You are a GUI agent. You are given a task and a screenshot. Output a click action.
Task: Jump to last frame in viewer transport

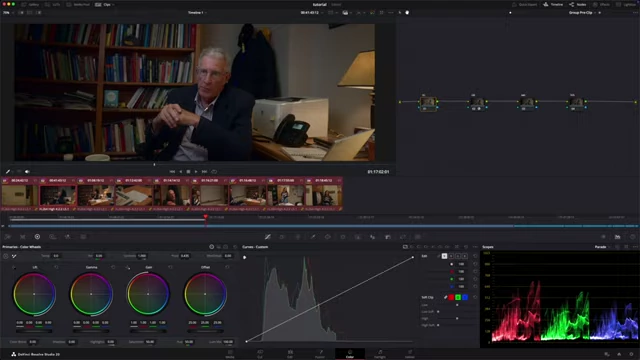(204, 172)
